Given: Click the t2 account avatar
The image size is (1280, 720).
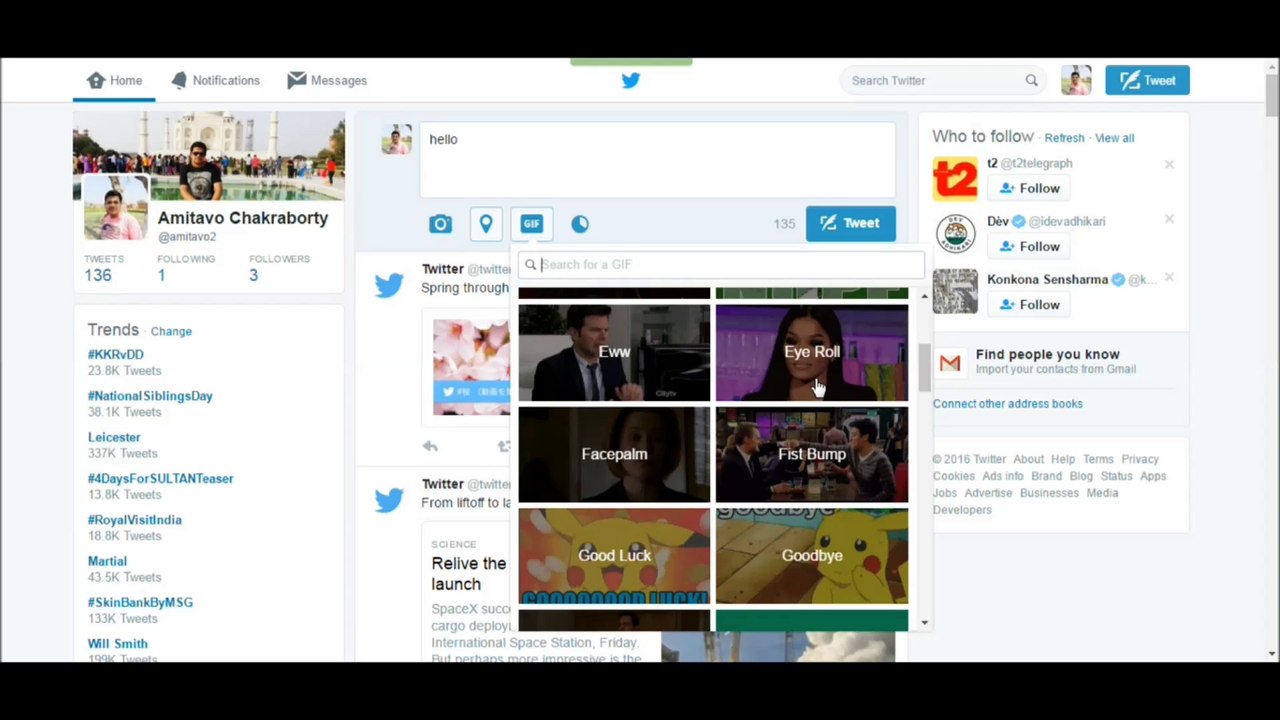Looking at the screenshot, I should 955,178.
